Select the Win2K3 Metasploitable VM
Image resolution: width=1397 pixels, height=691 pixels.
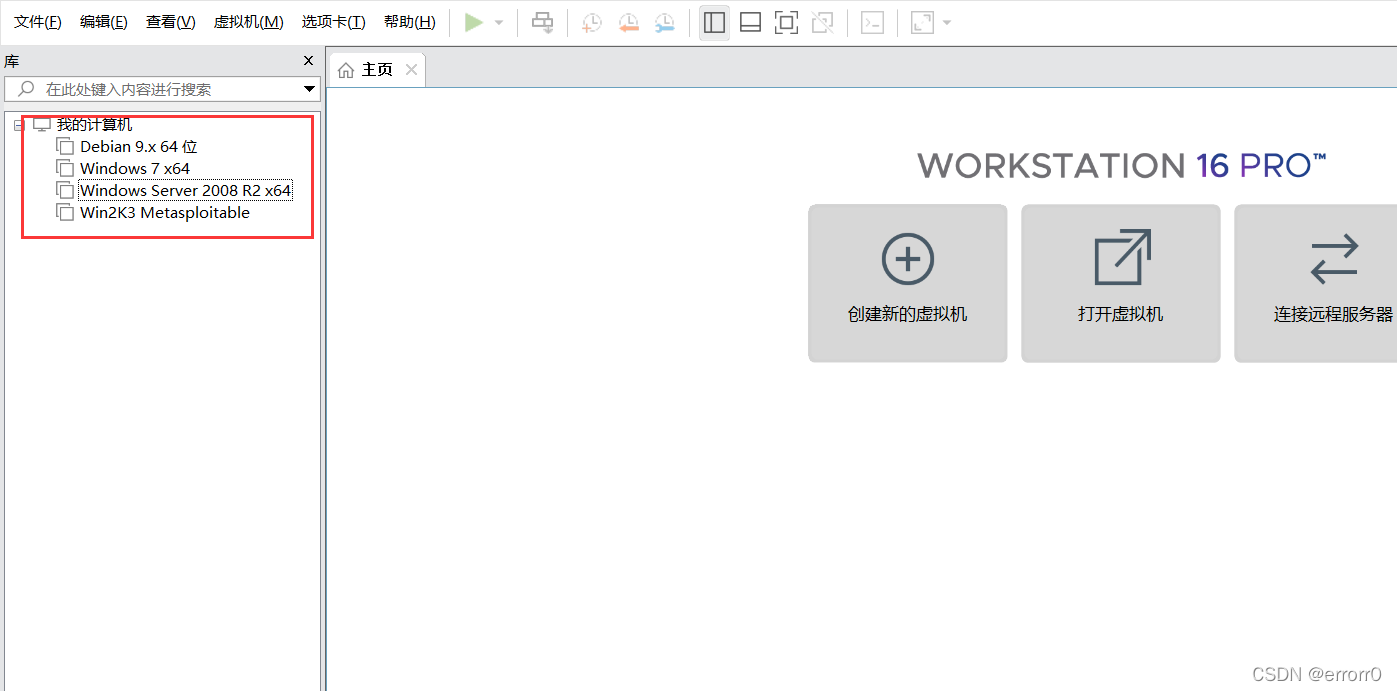click(165, 213)
